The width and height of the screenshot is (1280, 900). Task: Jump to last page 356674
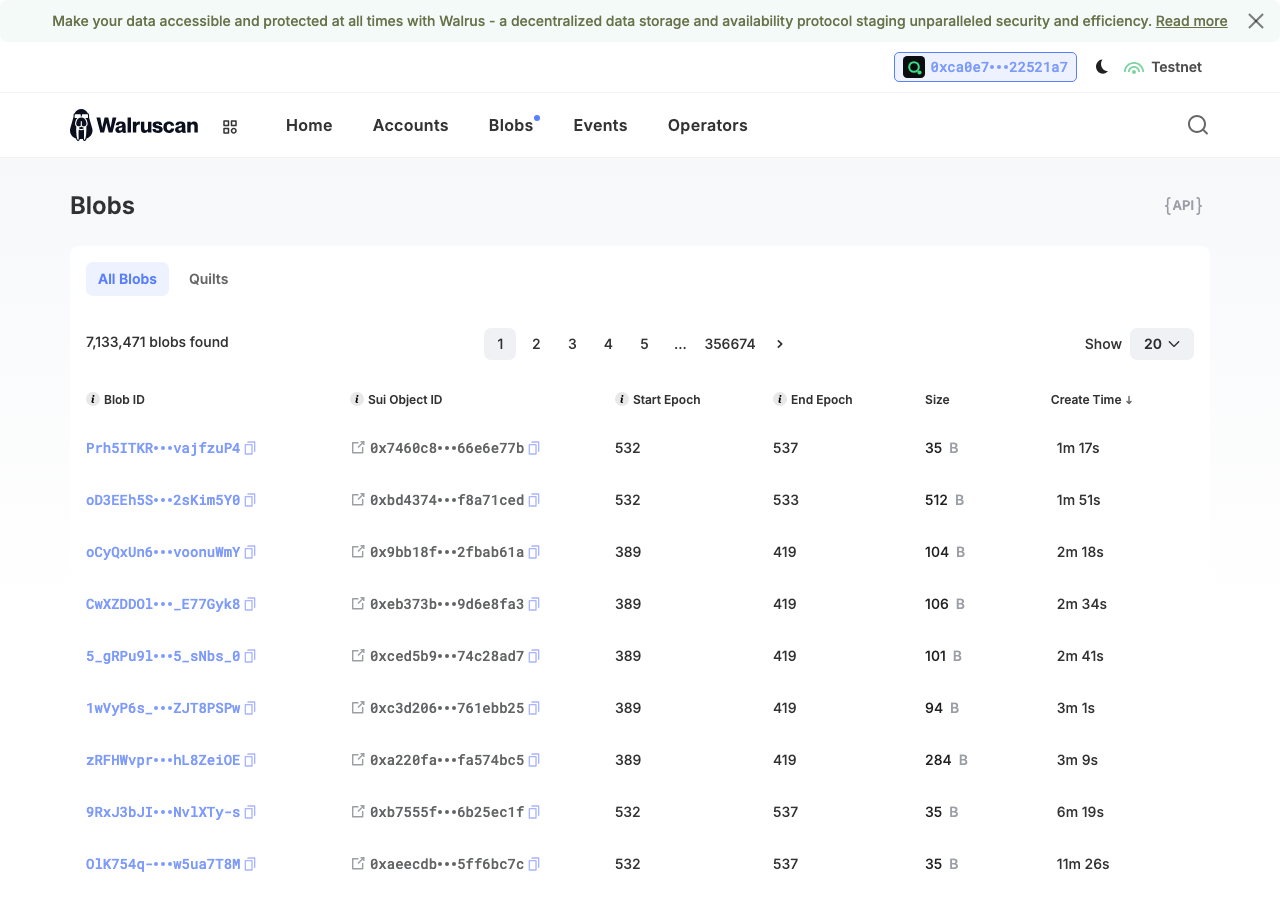click(730, 344)
